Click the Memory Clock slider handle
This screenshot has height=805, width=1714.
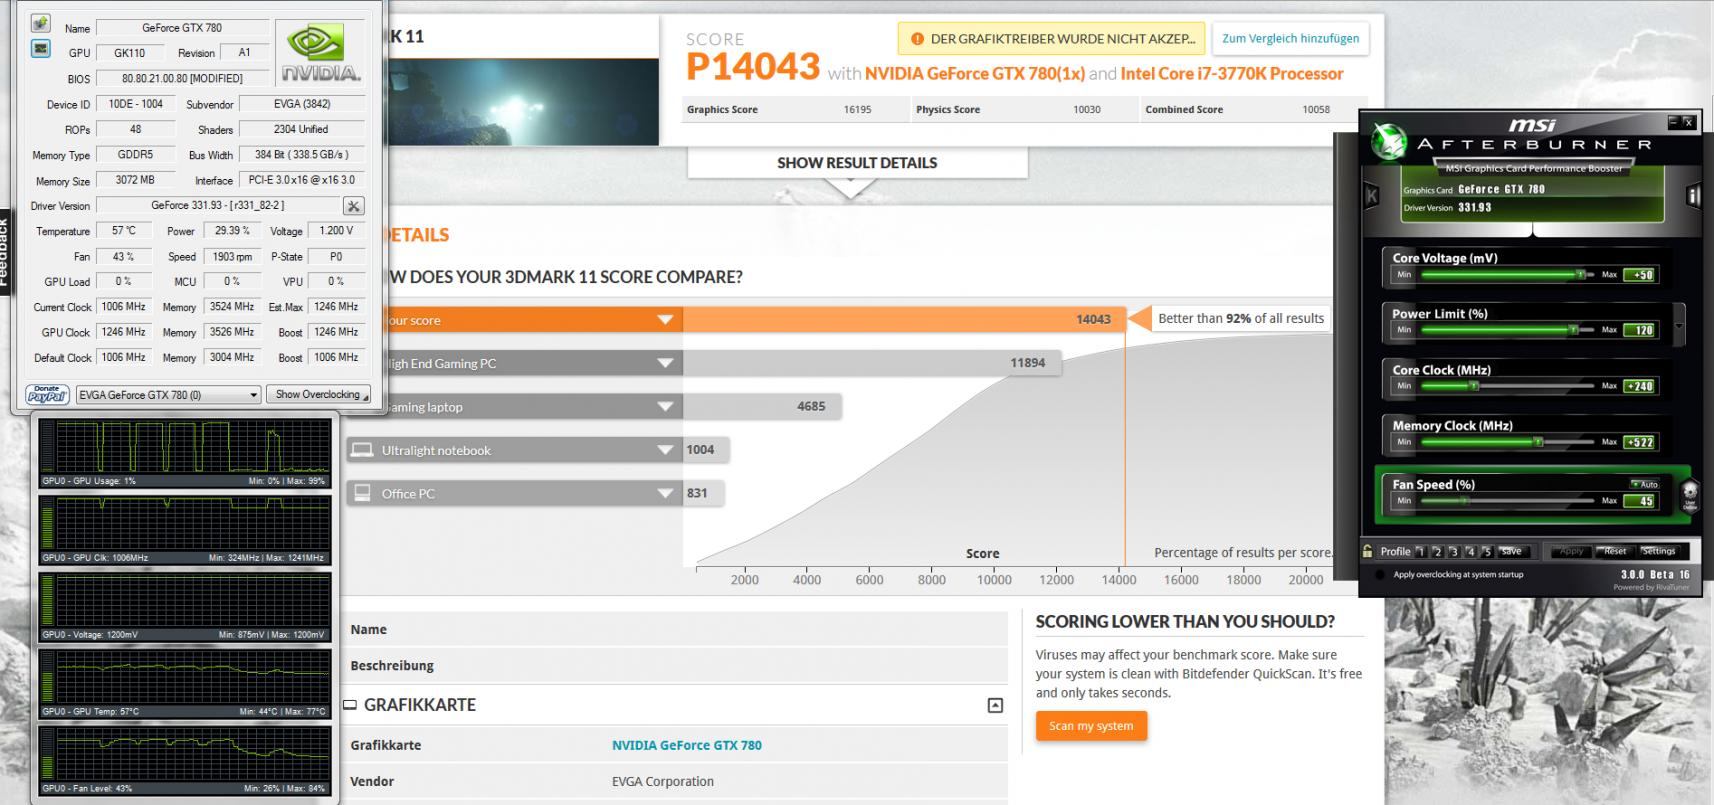click(x=1538, y=442)
